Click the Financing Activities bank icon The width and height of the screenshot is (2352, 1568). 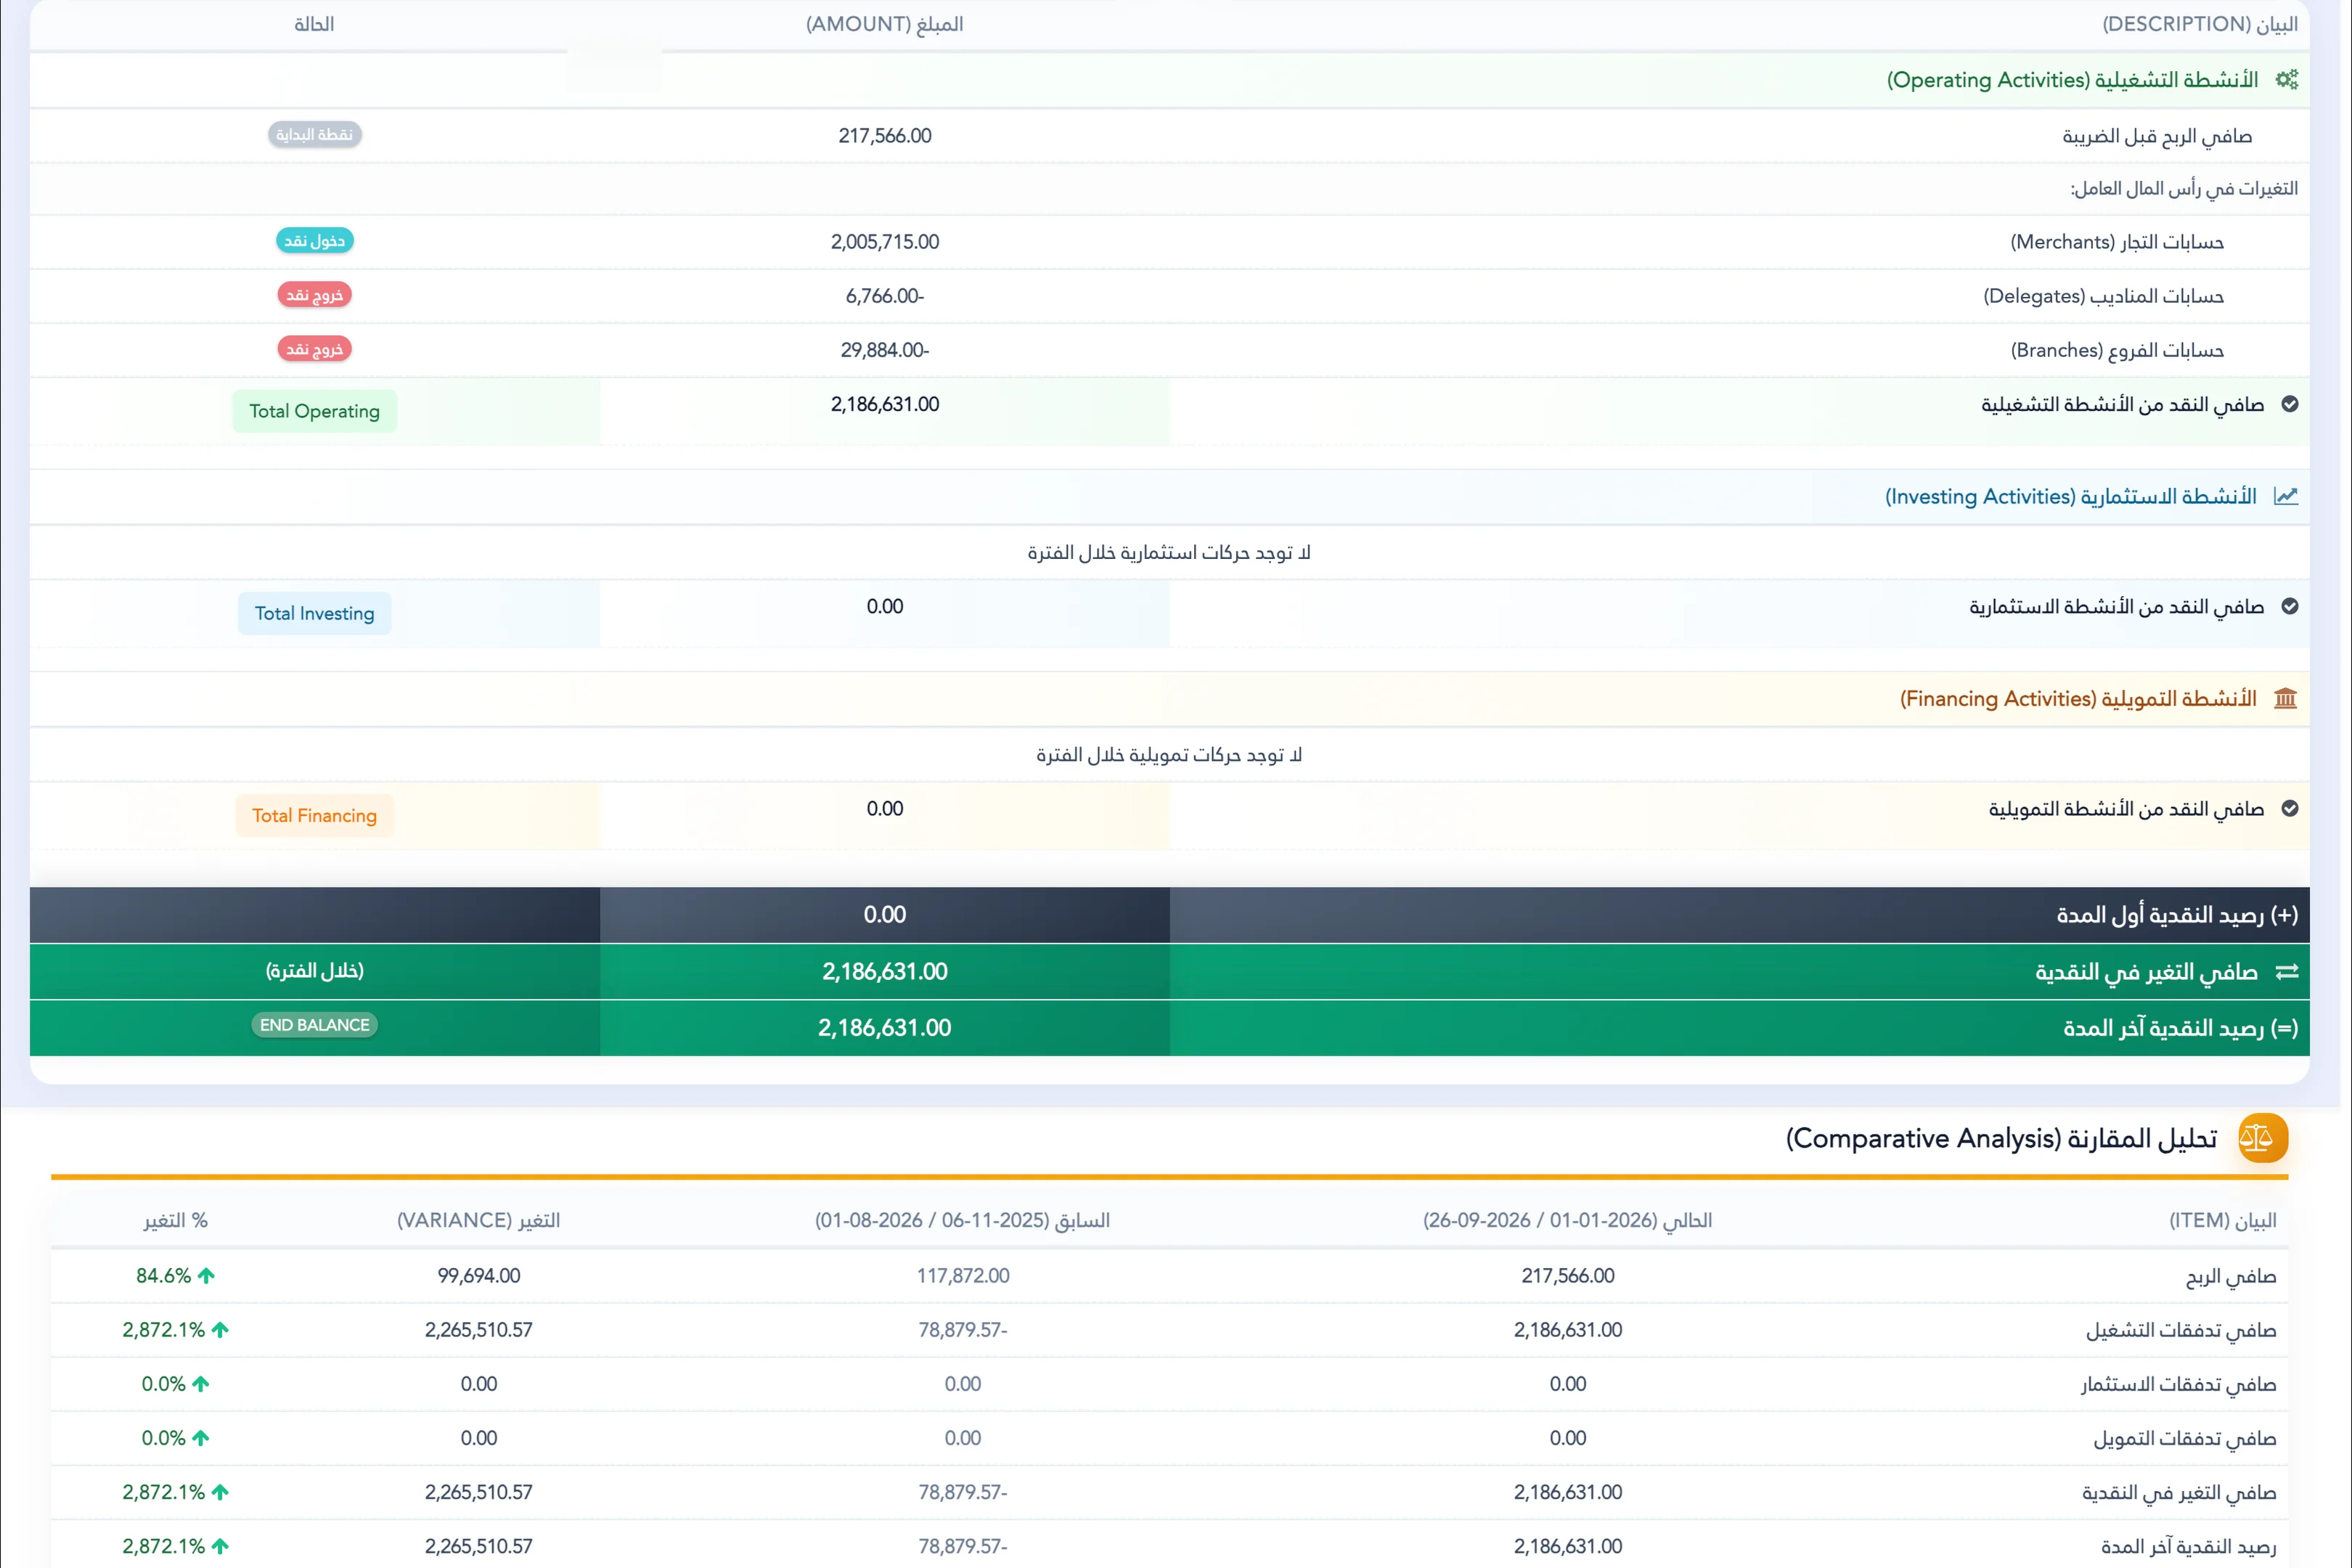pos(2286,698)
